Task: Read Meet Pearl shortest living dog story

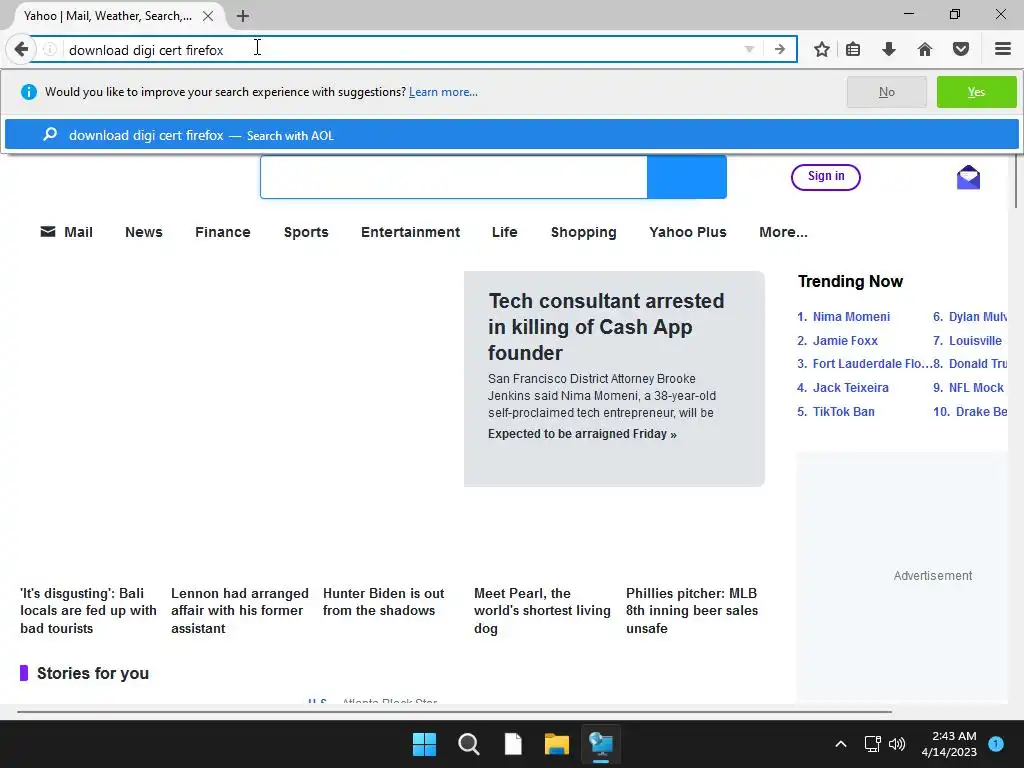Action: tap(542, 611)
